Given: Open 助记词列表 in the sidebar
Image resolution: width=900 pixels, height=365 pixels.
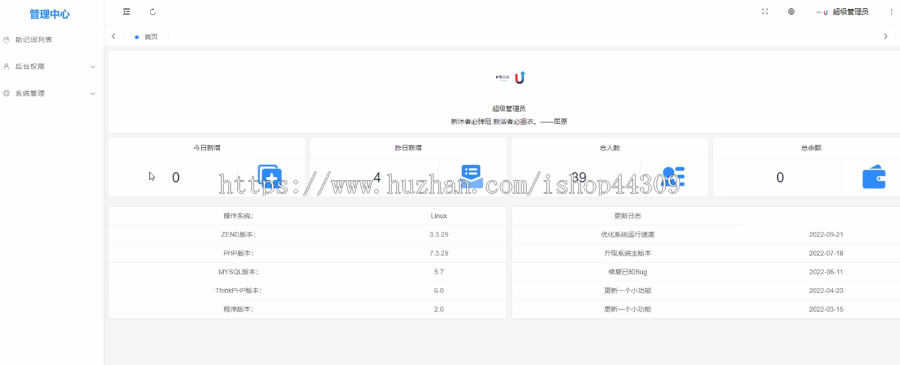Looking at the screenshot, I should pos(34,40).
